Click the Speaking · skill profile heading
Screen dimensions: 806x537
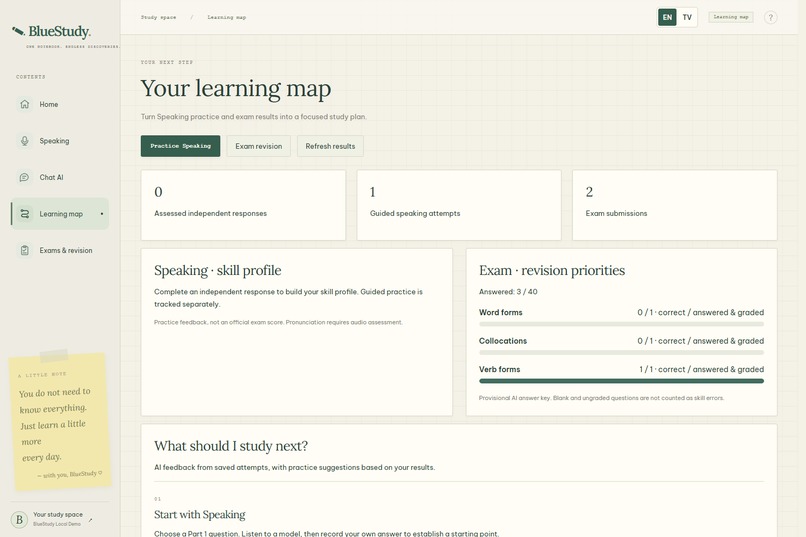(217, 270)
